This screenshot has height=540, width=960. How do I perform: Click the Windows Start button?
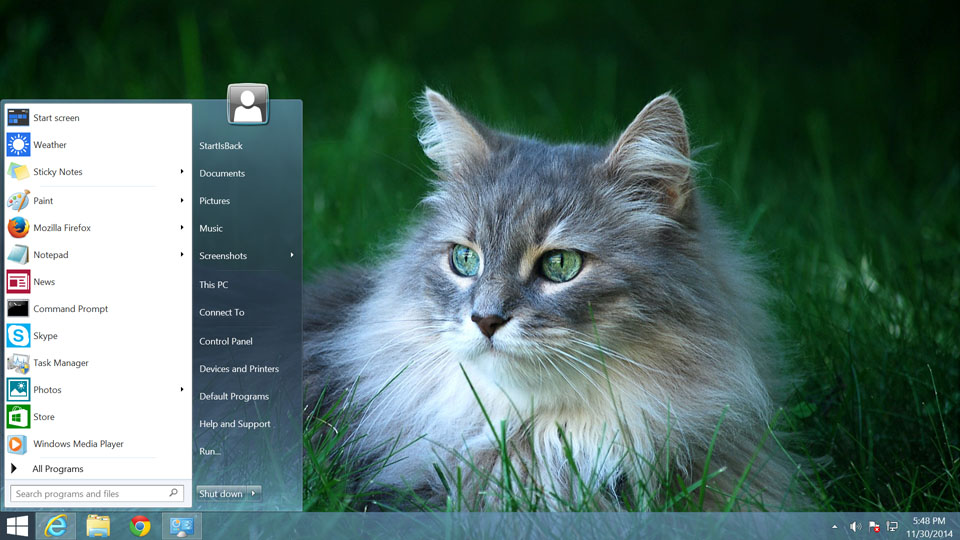(17, 526)
